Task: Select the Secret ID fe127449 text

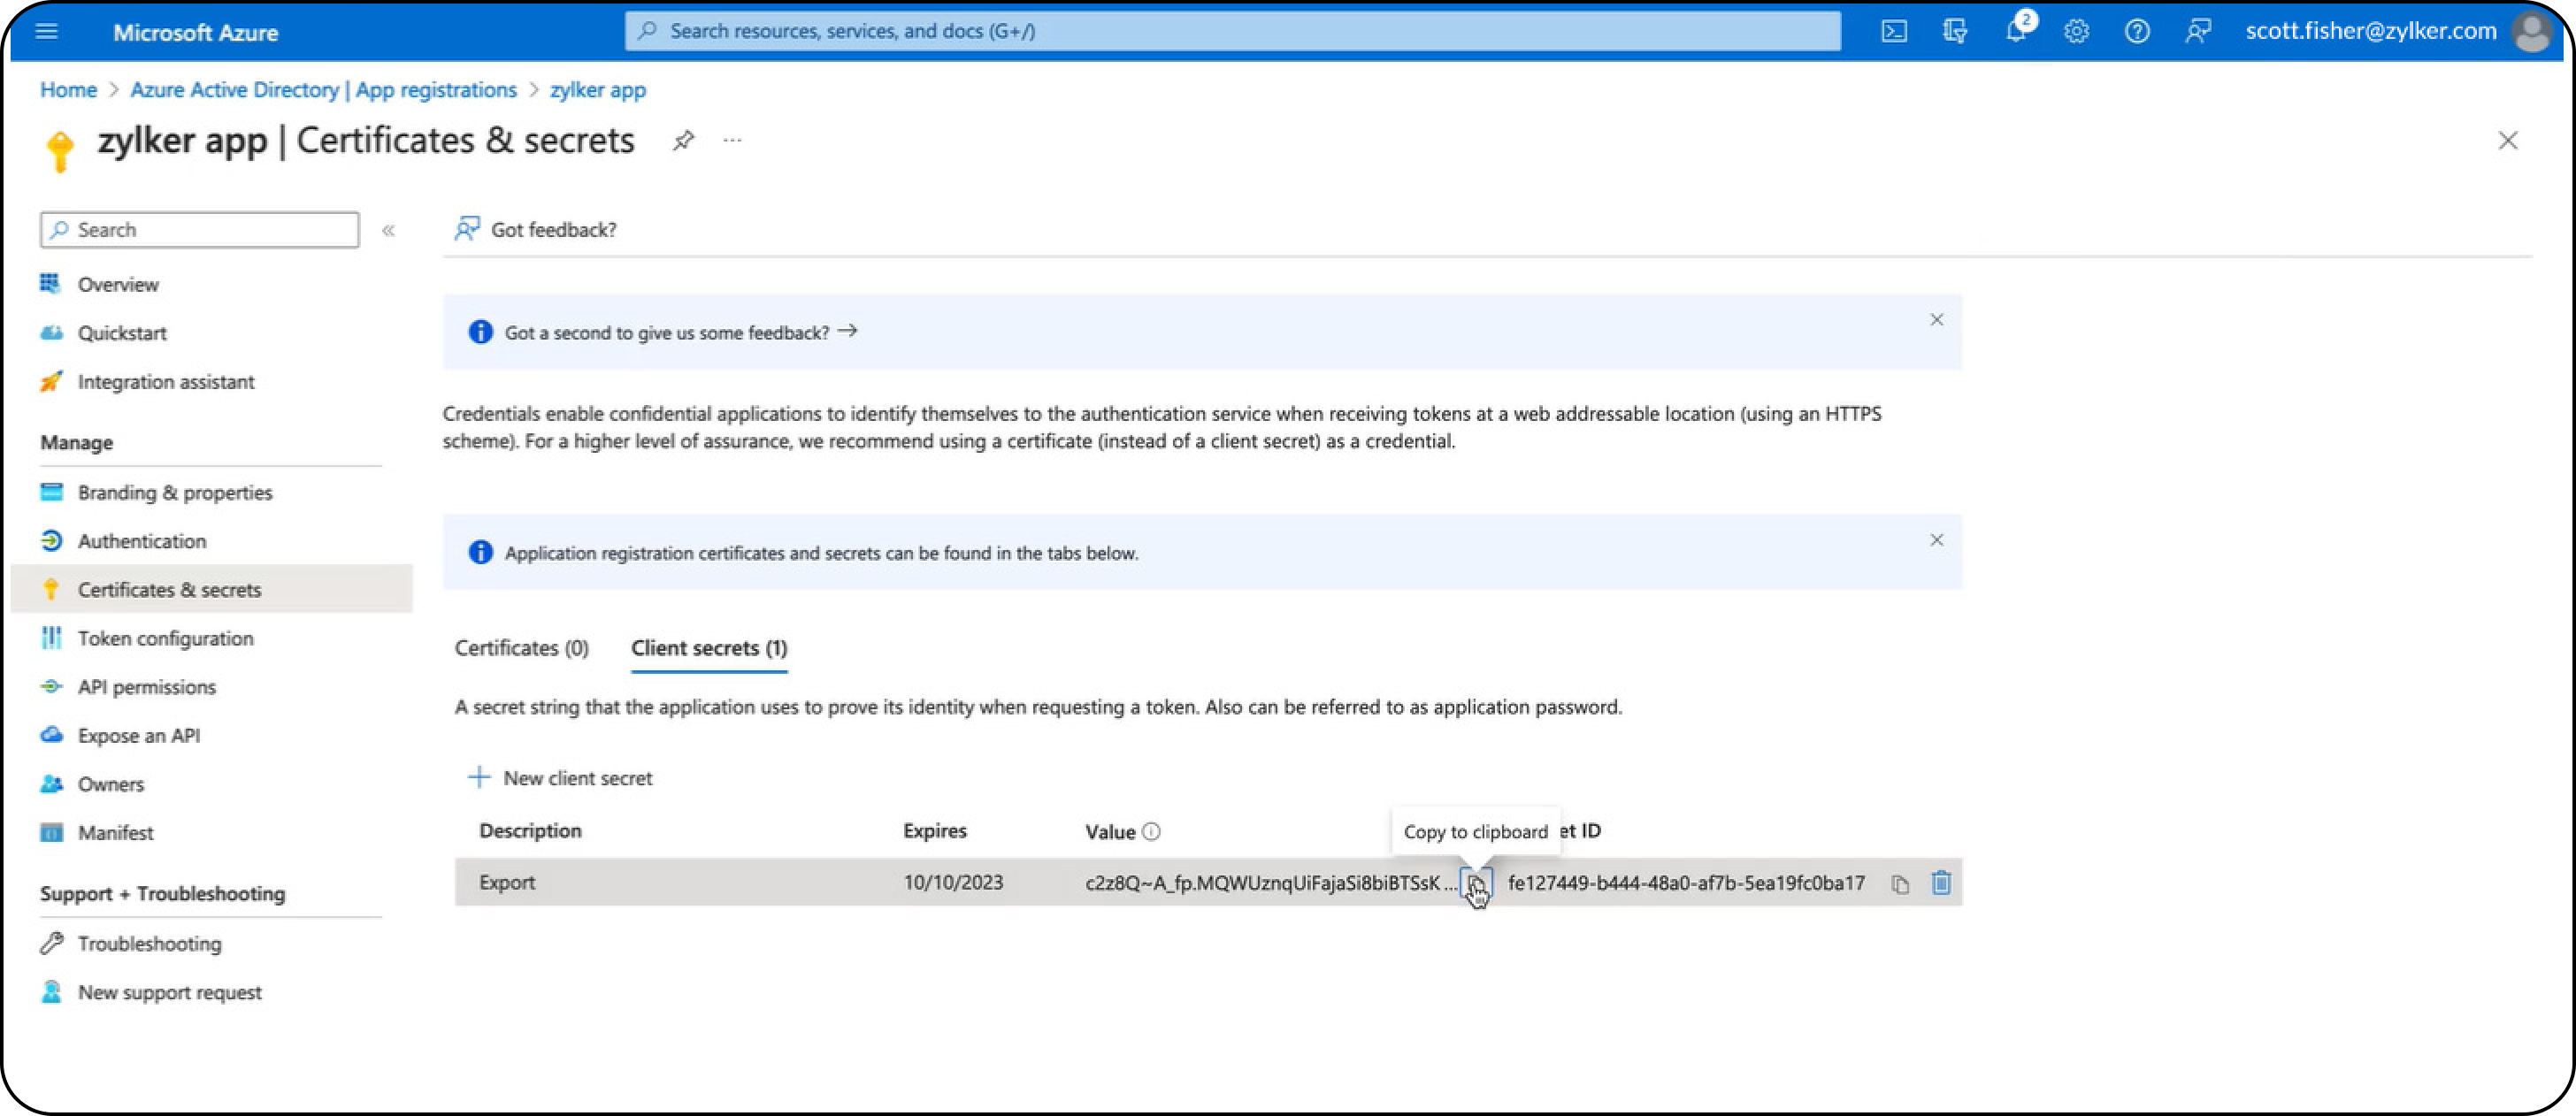Action: (1686, 883)
